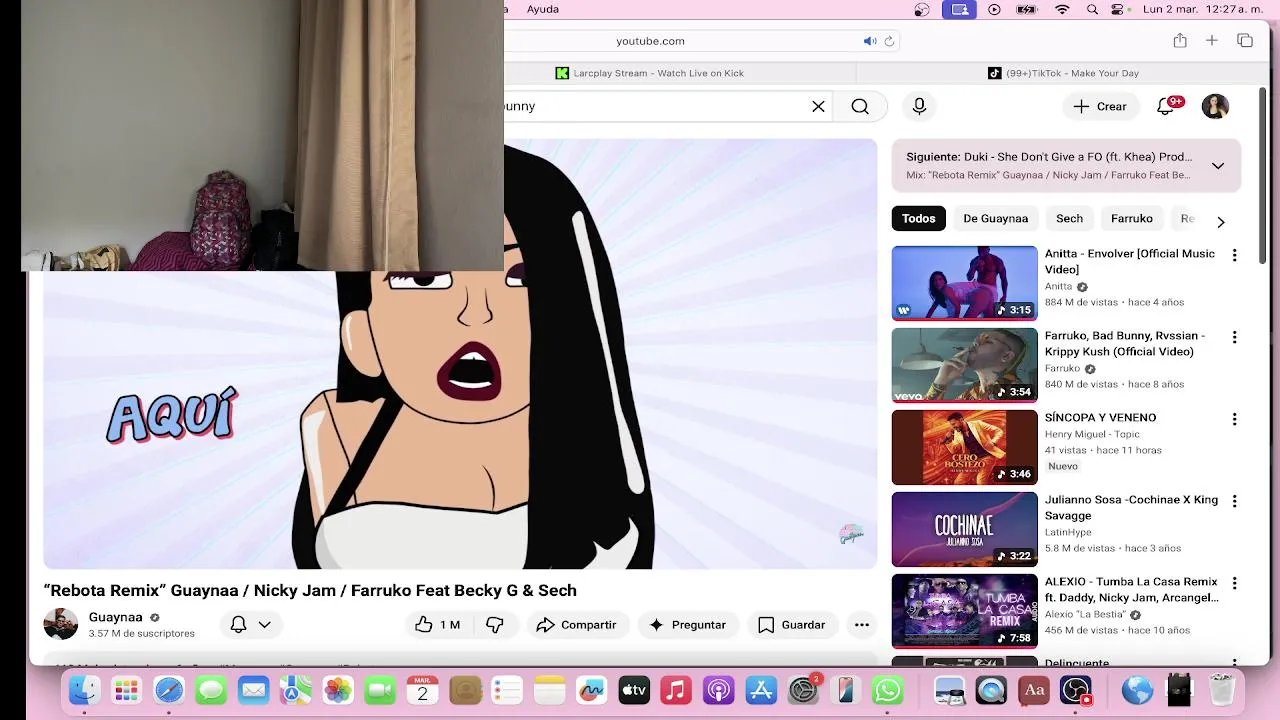The image size is (1280, 720).
Task: Toggle the Guaynaa notification bell
Action: click(238, 624)
